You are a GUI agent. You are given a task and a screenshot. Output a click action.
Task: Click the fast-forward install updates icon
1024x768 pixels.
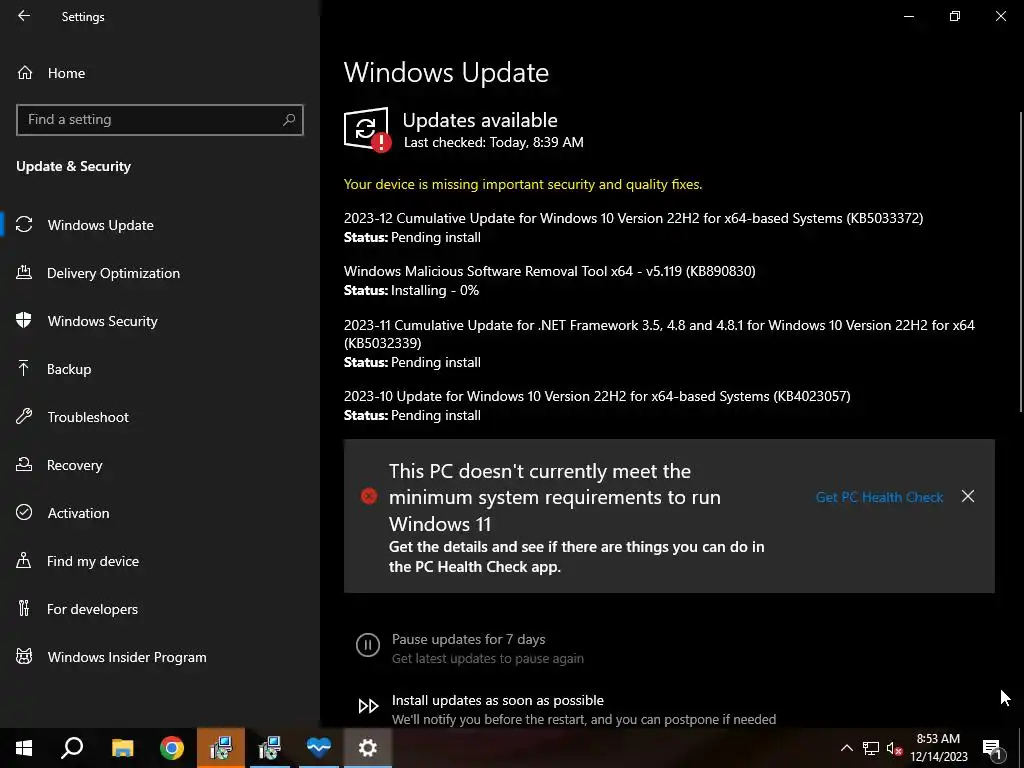click(x=368, y=706)
